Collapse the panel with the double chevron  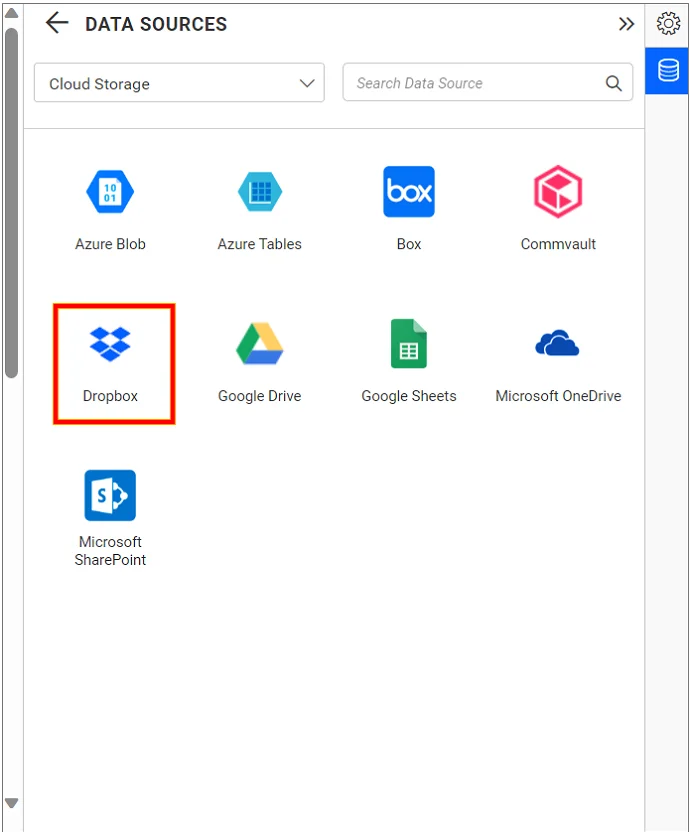click(x=626, y=24)
